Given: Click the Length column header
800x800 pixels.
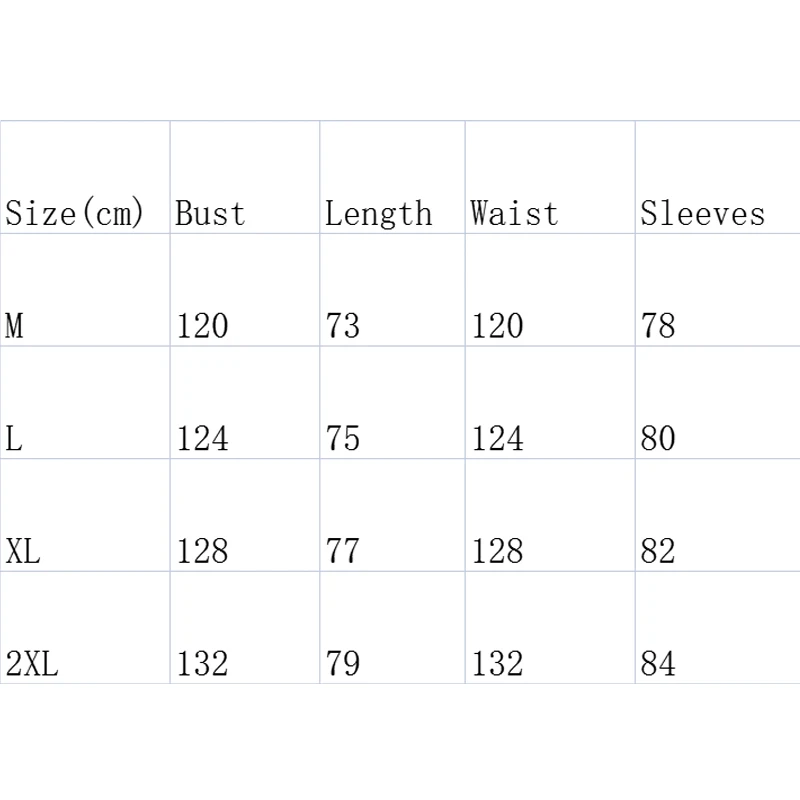Looking at the screenshot, I should [378, 213].
